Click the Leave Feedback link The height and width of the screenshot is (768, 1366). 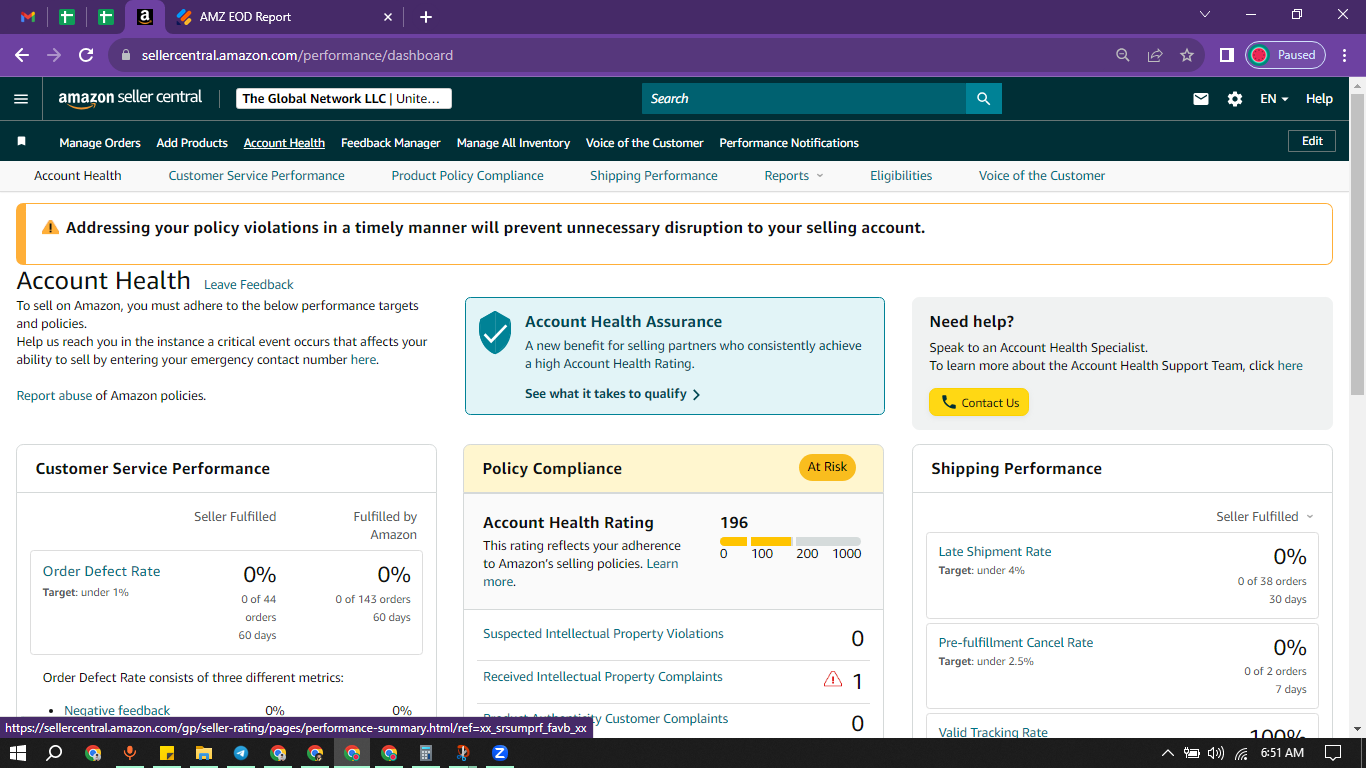point(249,284)
